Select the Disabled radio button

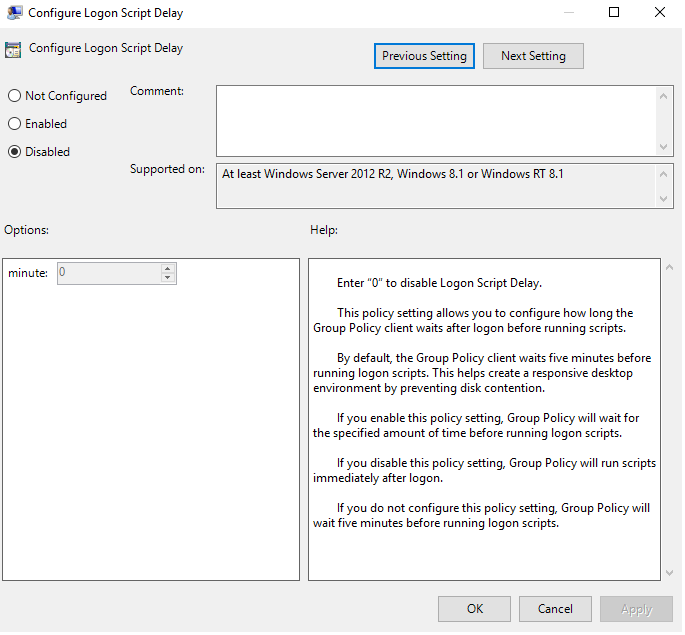coord(14,152)
